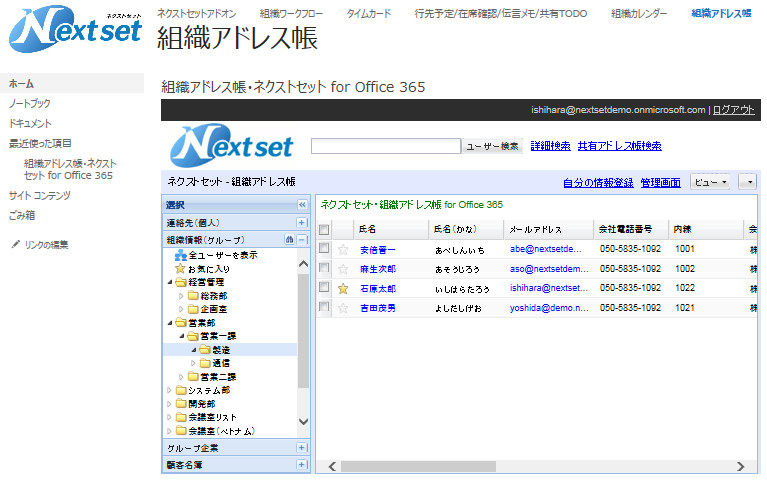Click the tree panel scroll-down arrow
The height and width of the screenshot is (480, 767).
303,422
